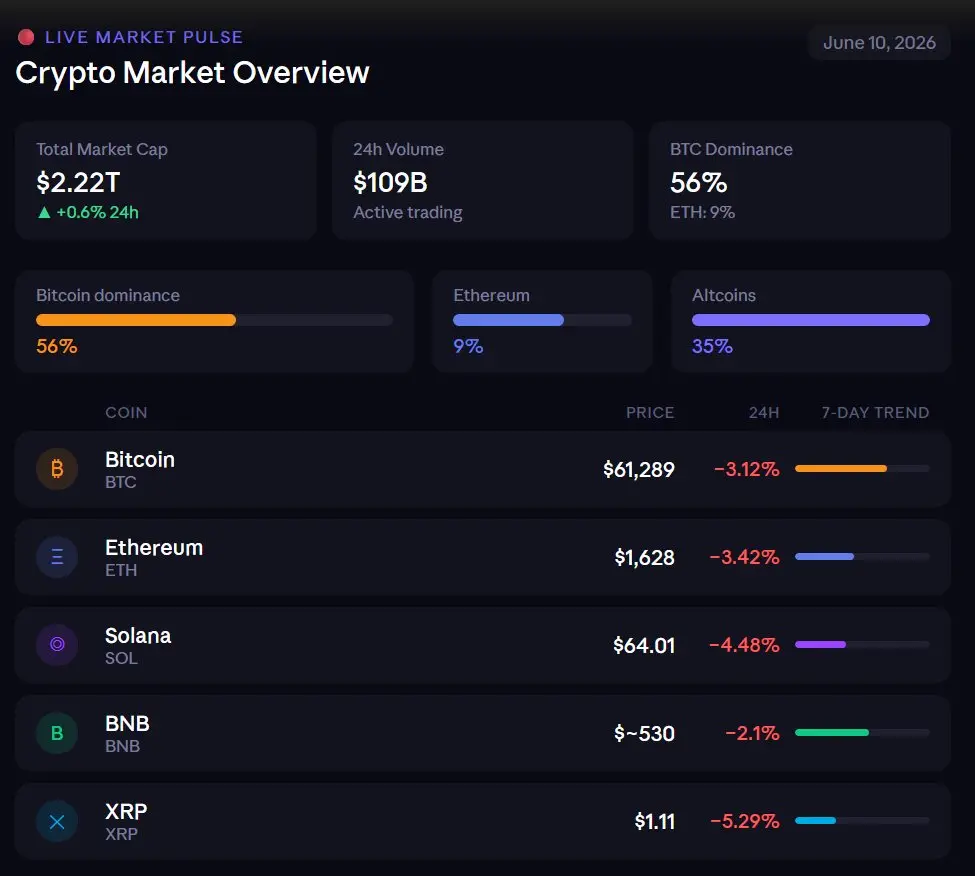The image size is (975, 876).
Task: Click the Ethereum coin icon
Action: (x=57, y=557)
